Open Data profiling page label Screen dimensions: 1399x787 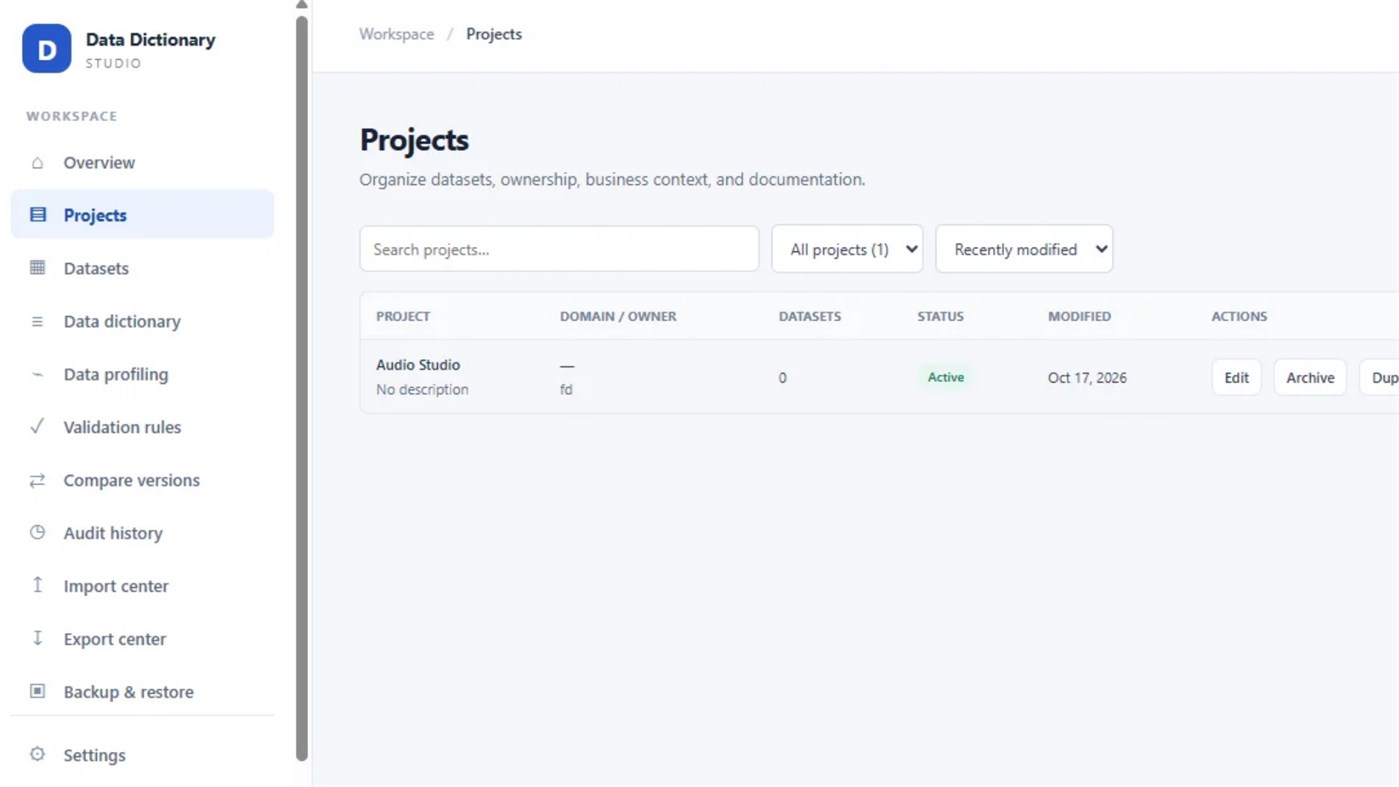116,374
